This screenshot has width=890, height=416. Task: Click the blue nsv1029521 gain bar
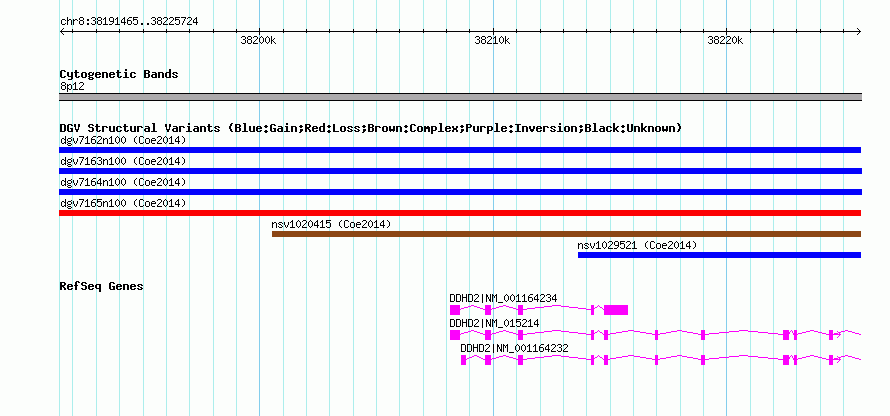[x=720, y=255]
